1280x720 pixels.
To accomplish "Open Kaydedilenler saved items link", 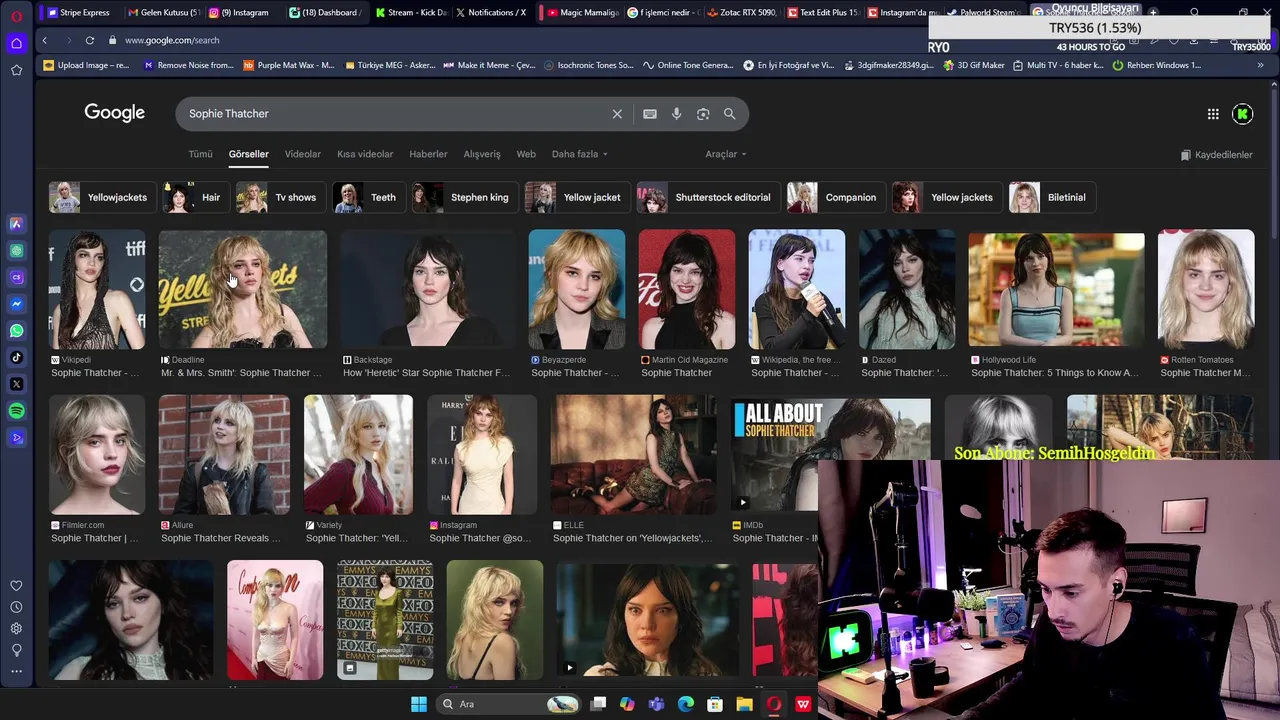I will 1216,155.
